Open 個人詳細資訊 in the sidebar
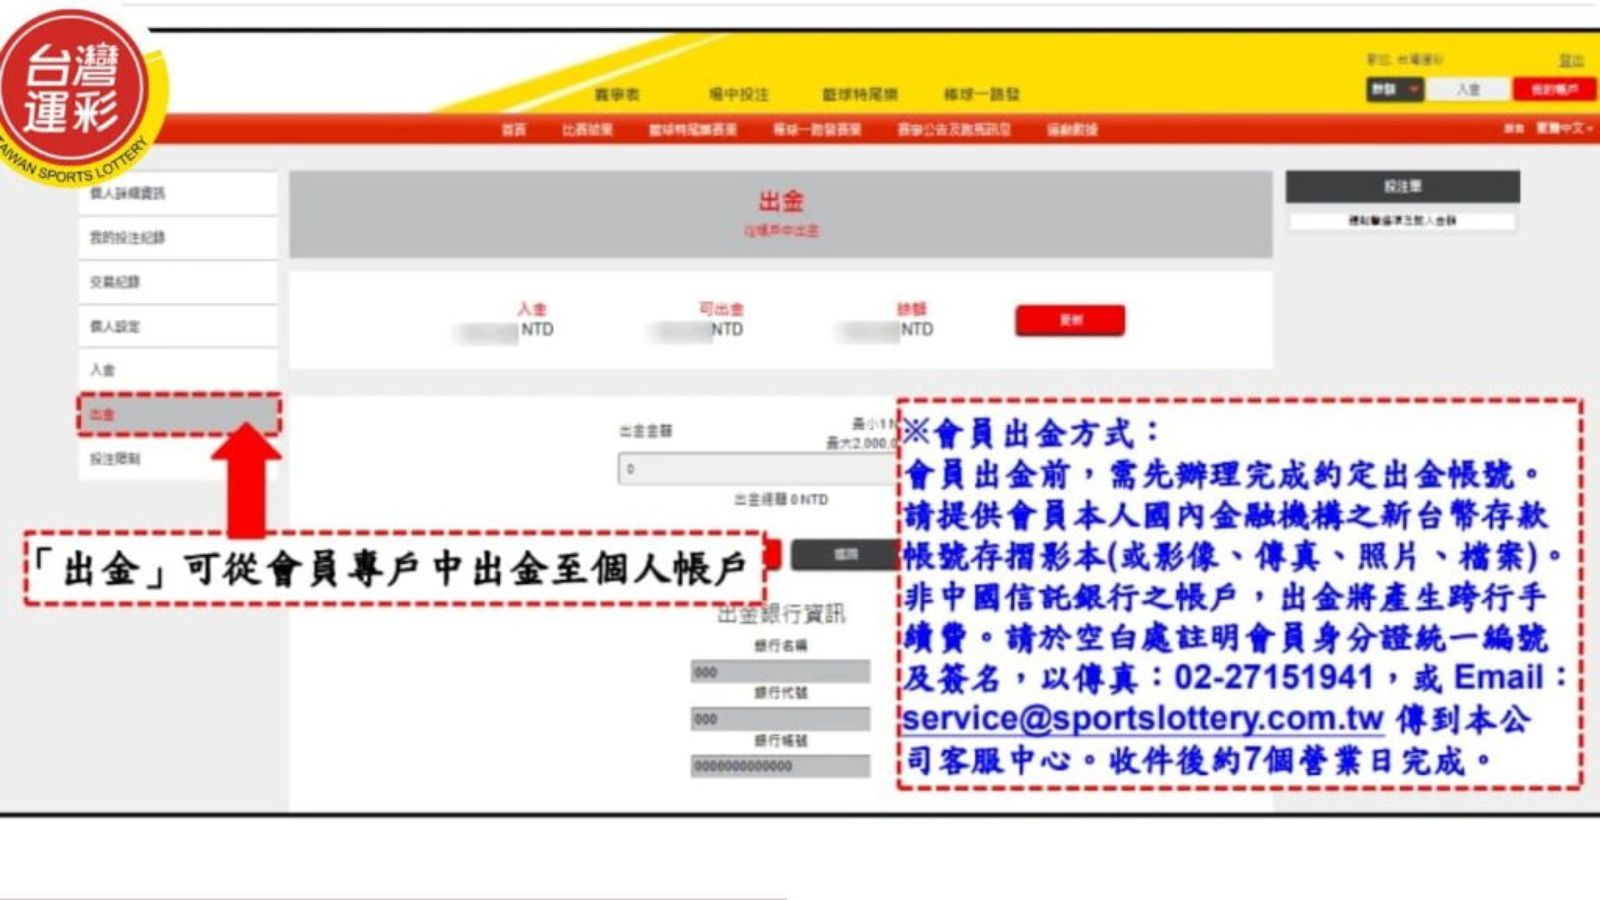Screen dimensions: 1600x900 tap(178, 194)
